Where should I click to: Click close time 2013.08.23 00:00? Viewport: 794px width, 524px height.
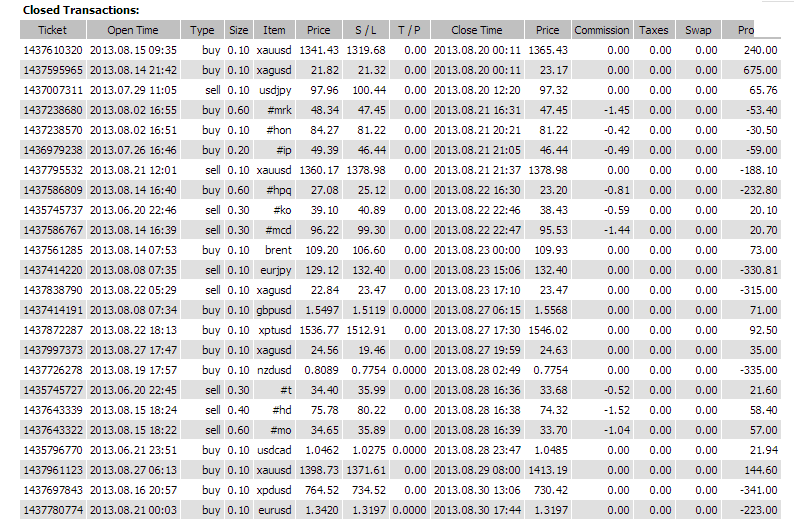click(477, 250)
